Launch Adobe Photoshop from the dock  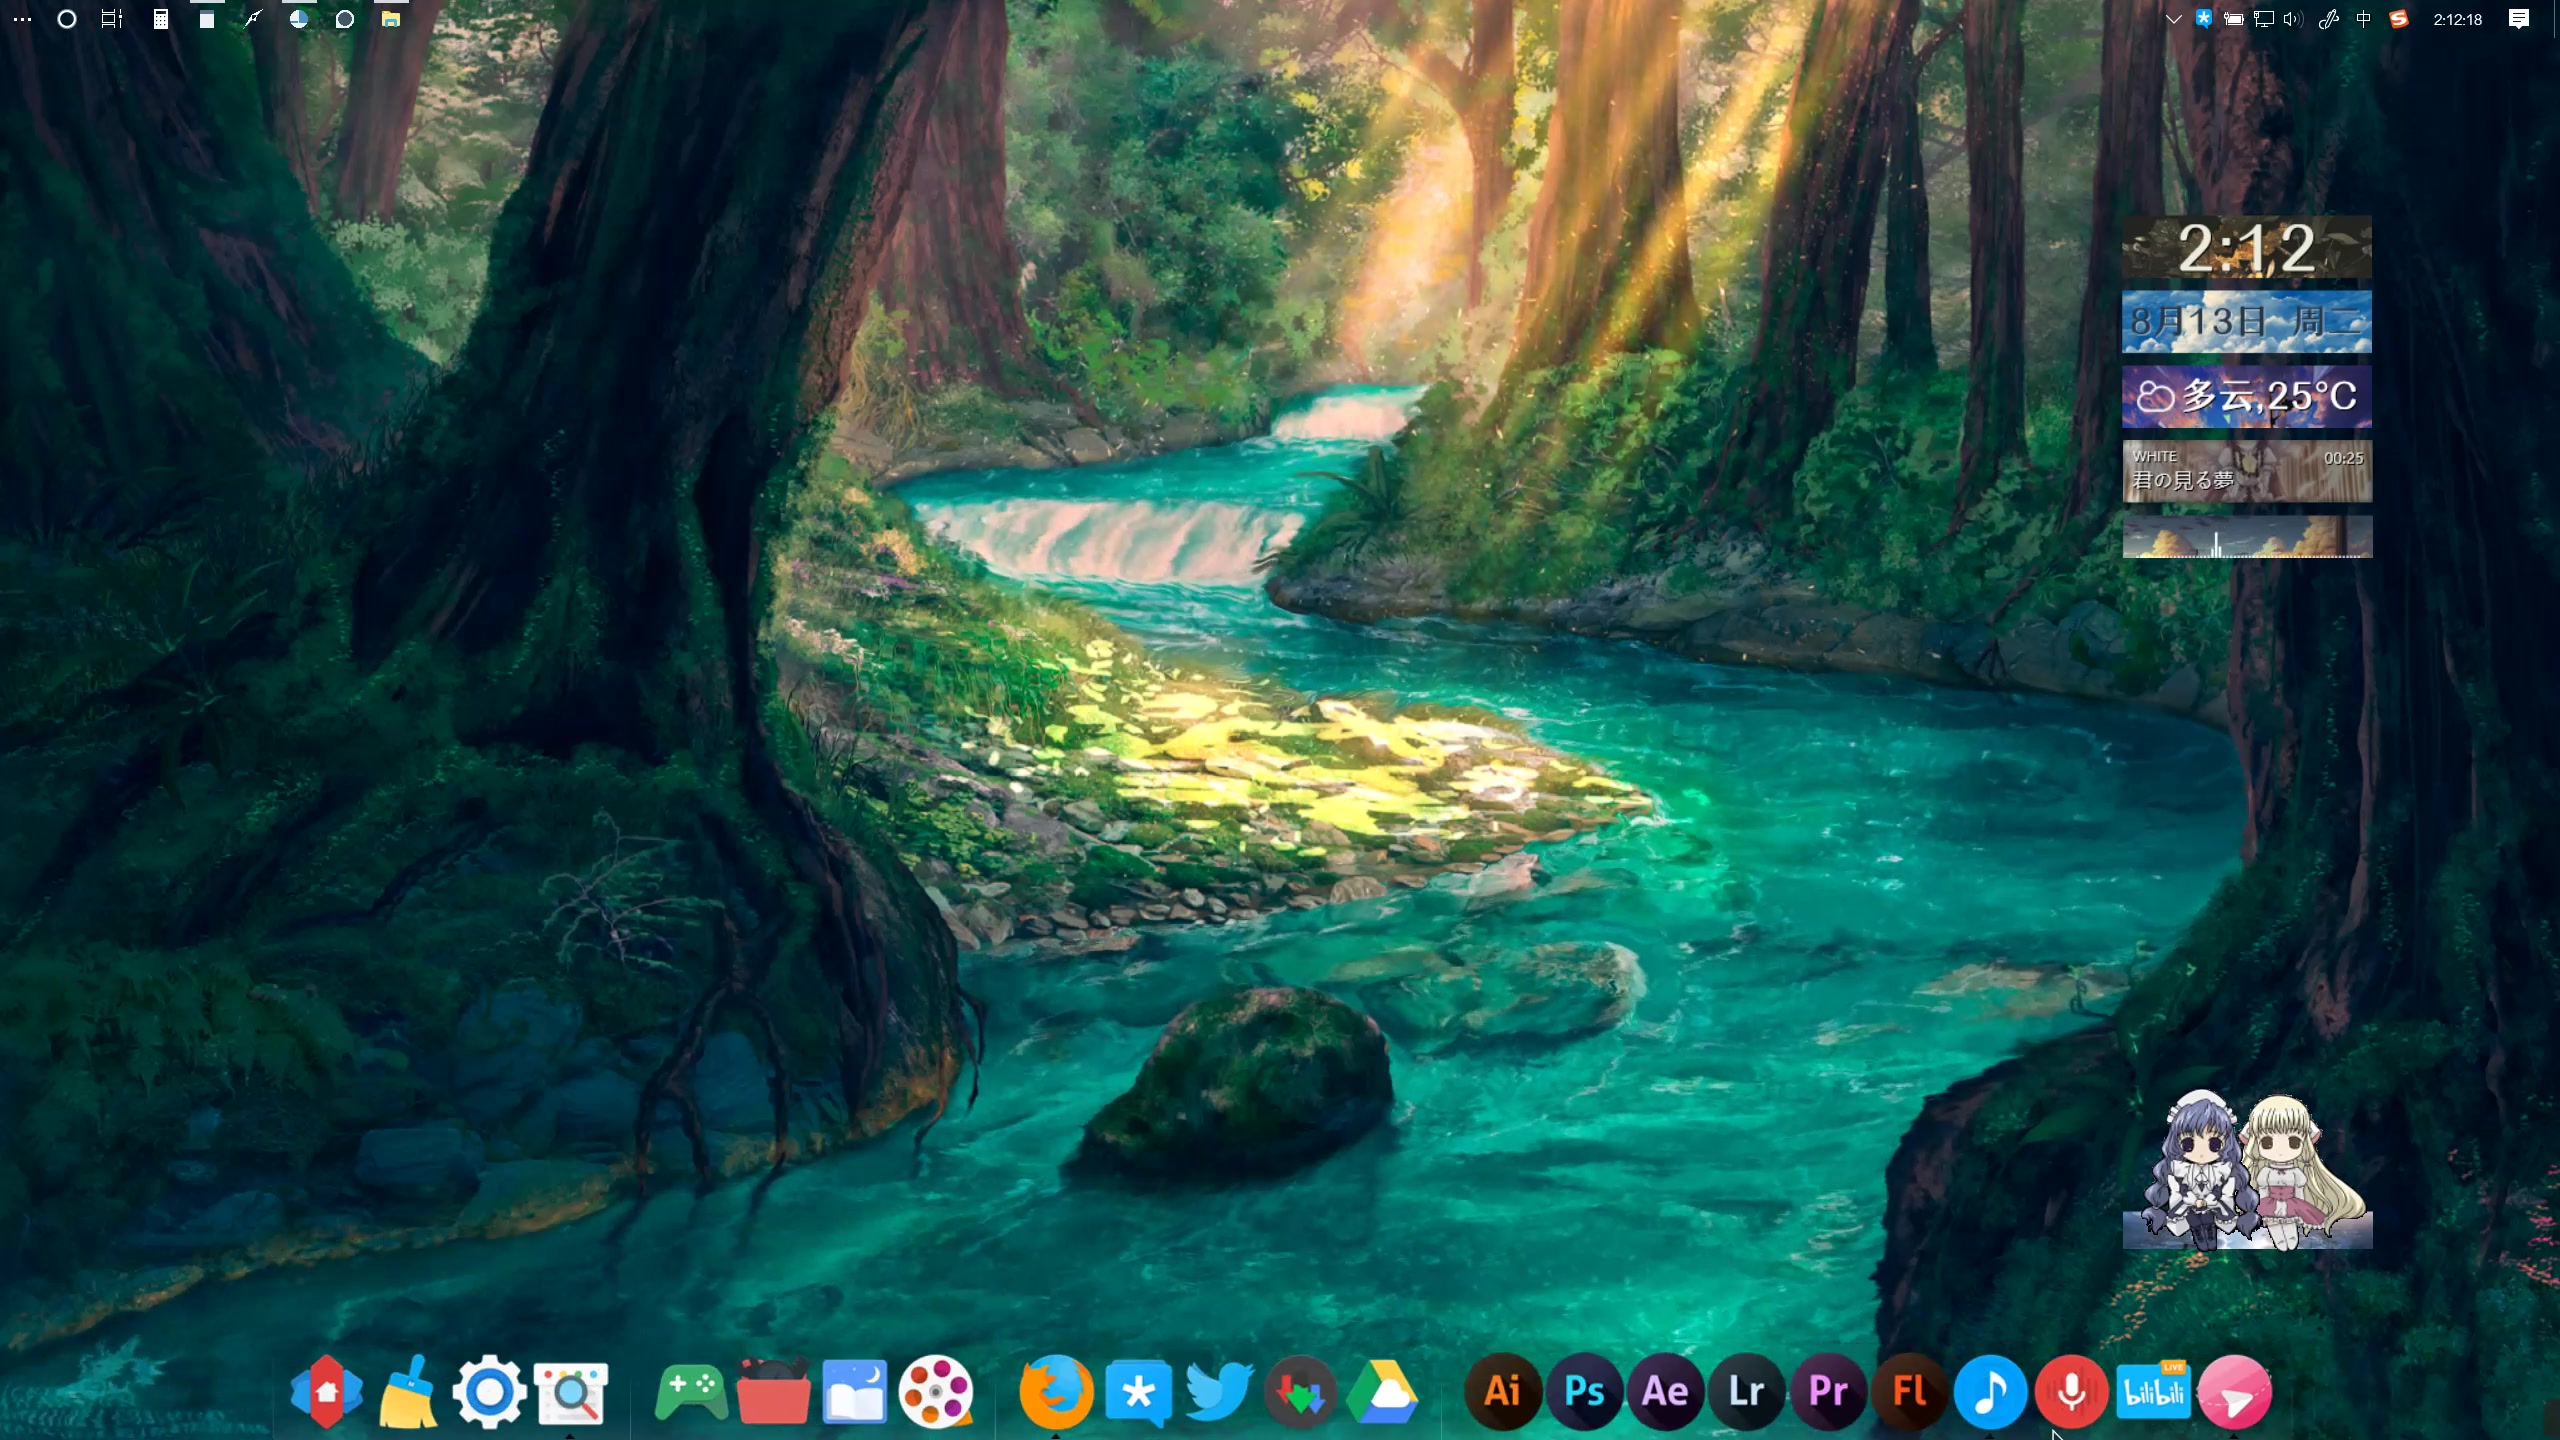point(1583,1390)
